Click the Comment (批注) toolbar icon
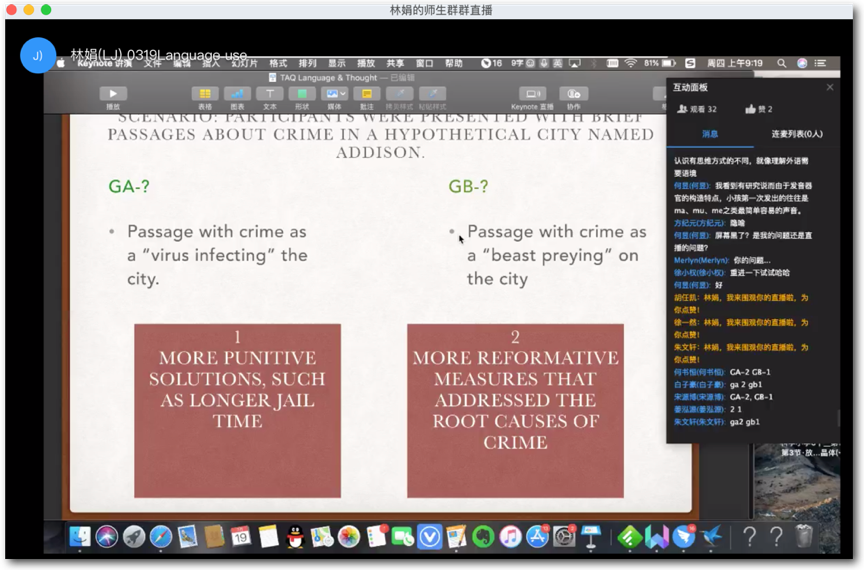 point(367,94)
